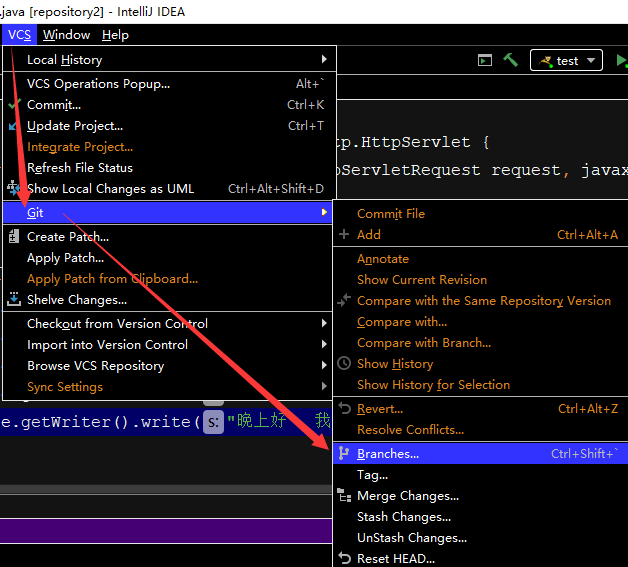Screen dimensions: 628x567
Task: Open the VCS menu
Action: [19, 35]
